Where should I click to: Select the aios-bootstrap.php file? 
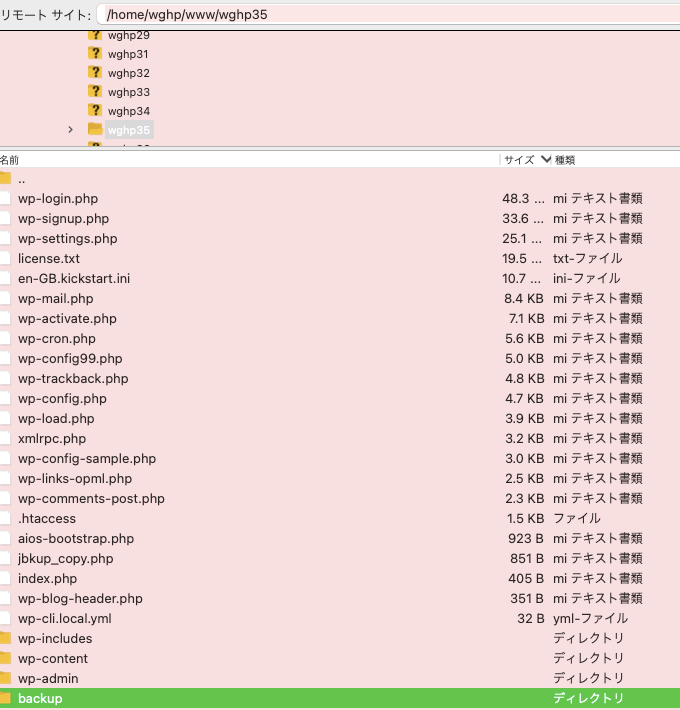(x=76, y=539)
